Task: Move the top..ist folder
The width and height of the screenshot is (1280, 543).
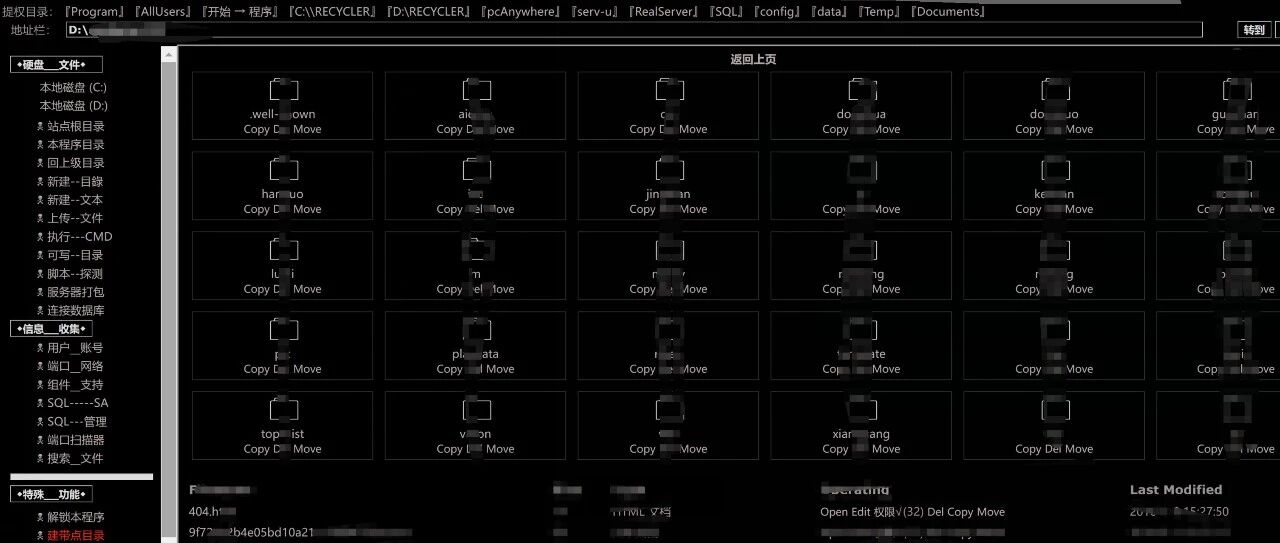Action: 307,449
